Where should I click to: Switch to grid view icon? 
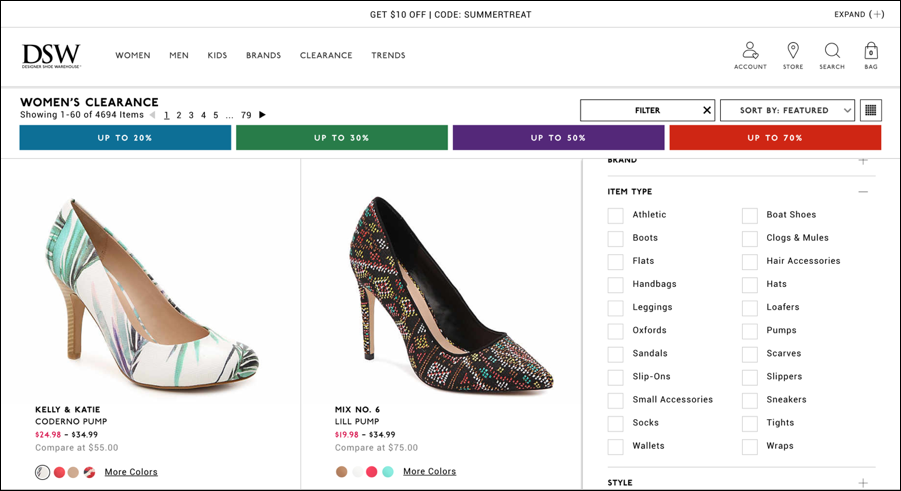click(871, 110)
